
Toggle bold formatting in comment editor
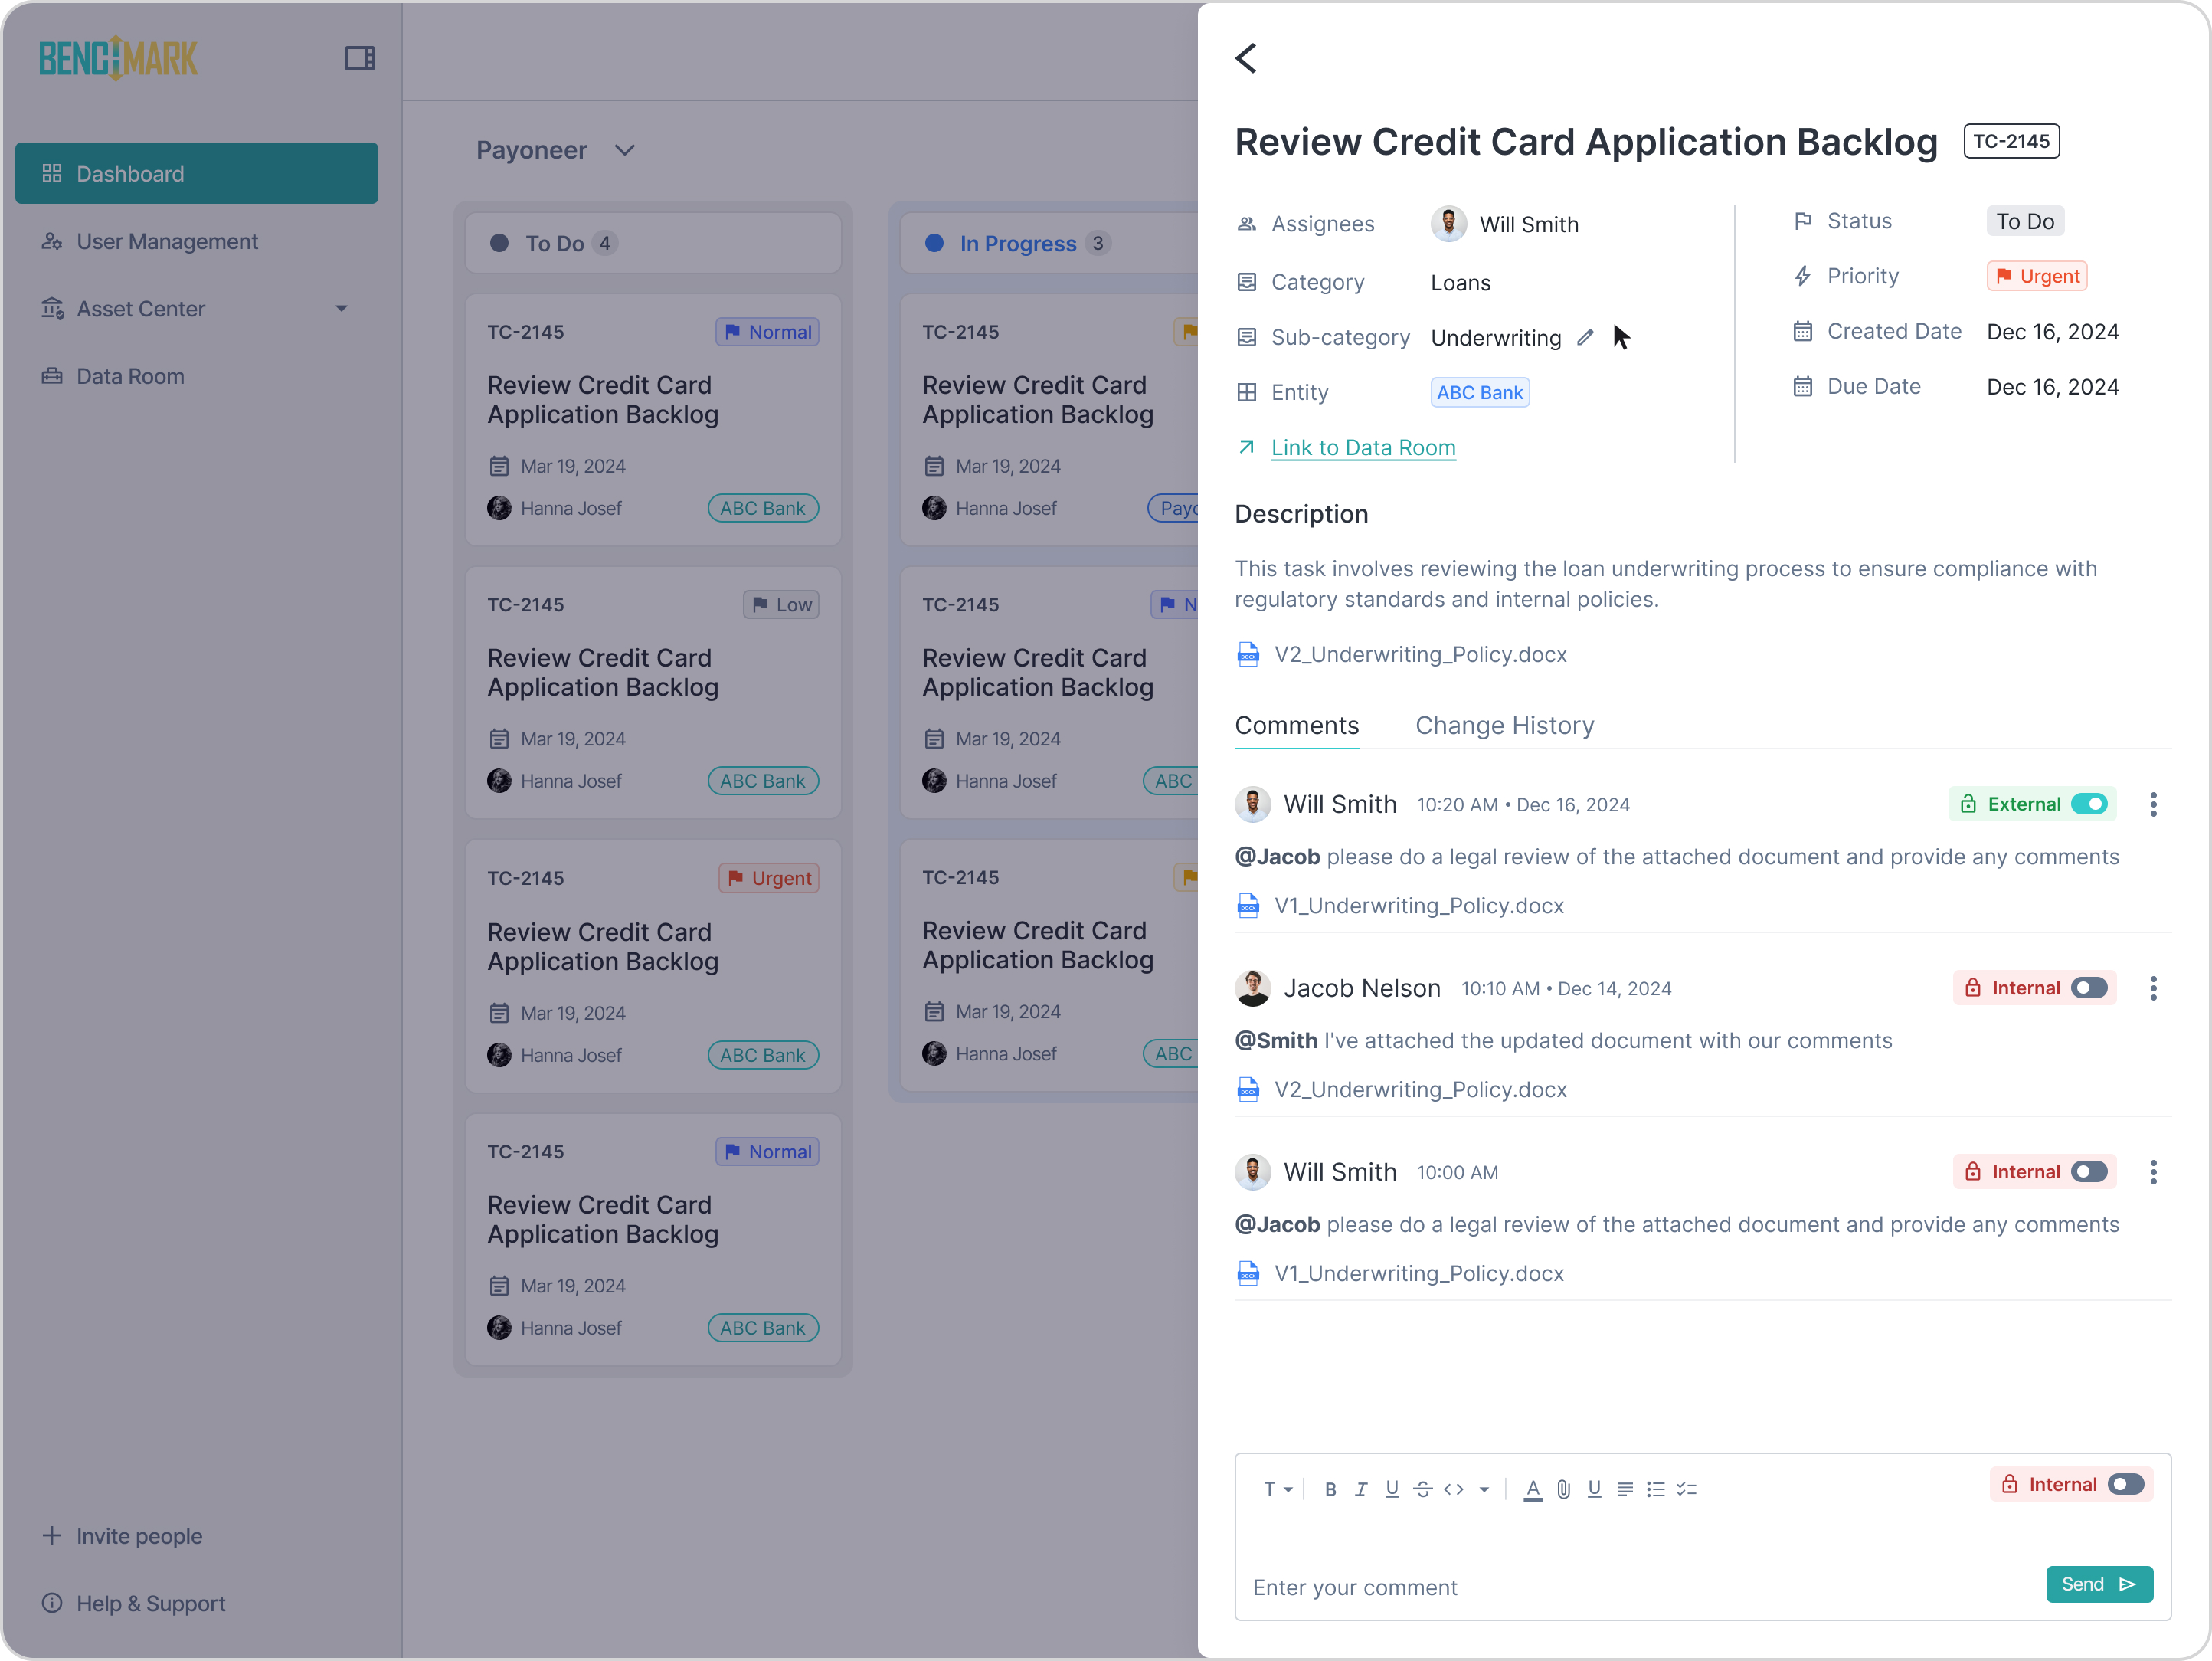coord(1330,1489)
